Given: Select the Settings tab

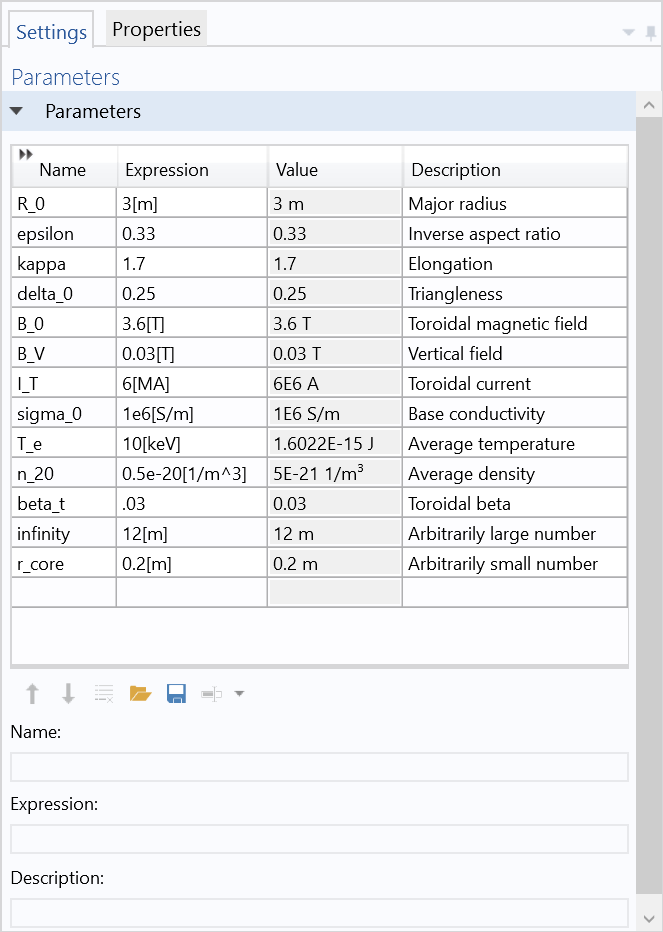Looking at the screenshot, I should (x=52, y=32).
